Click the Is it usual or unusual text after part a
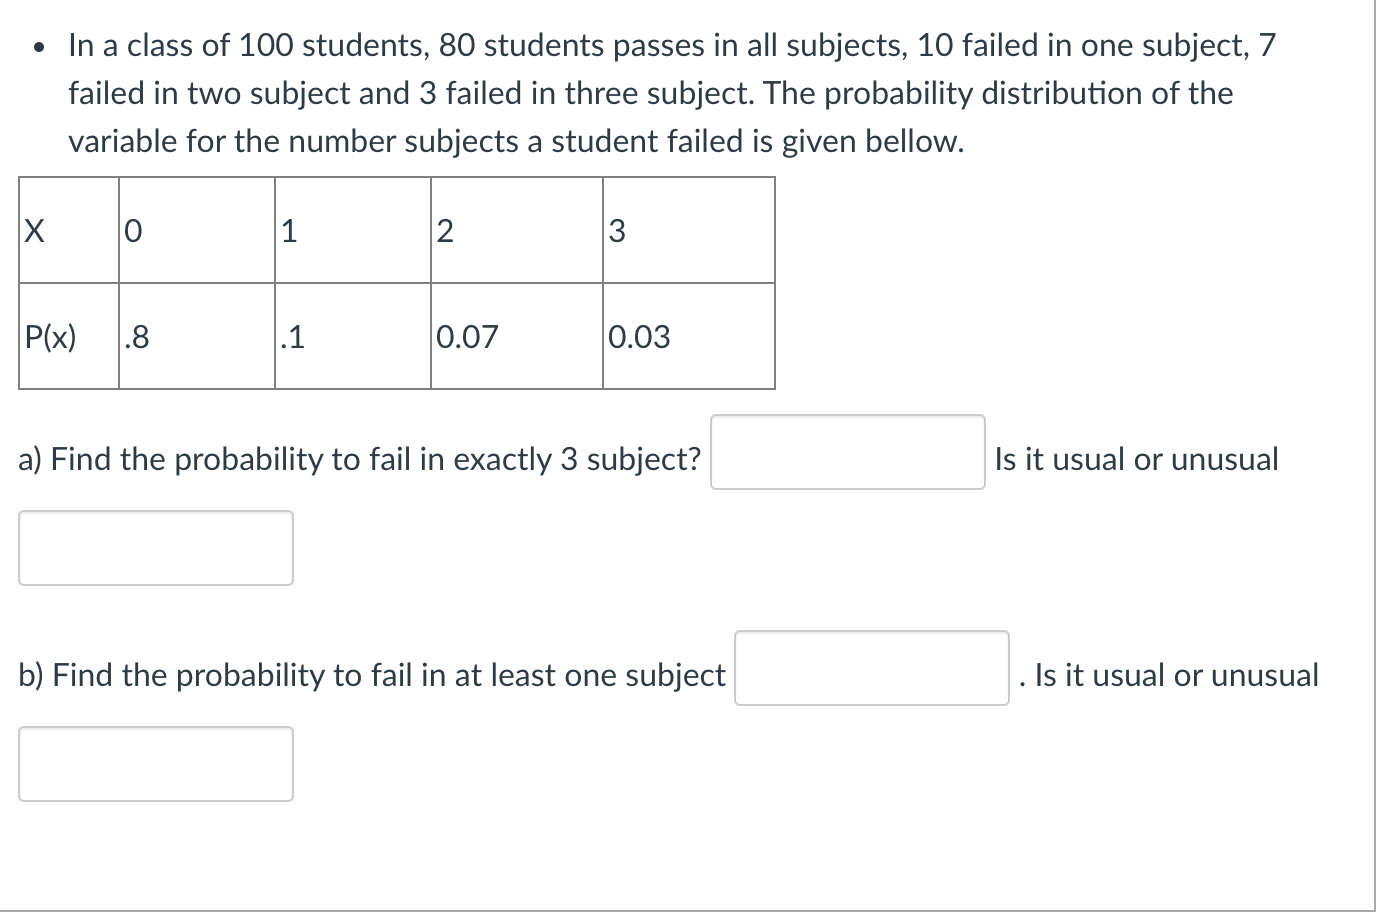 1135,458
